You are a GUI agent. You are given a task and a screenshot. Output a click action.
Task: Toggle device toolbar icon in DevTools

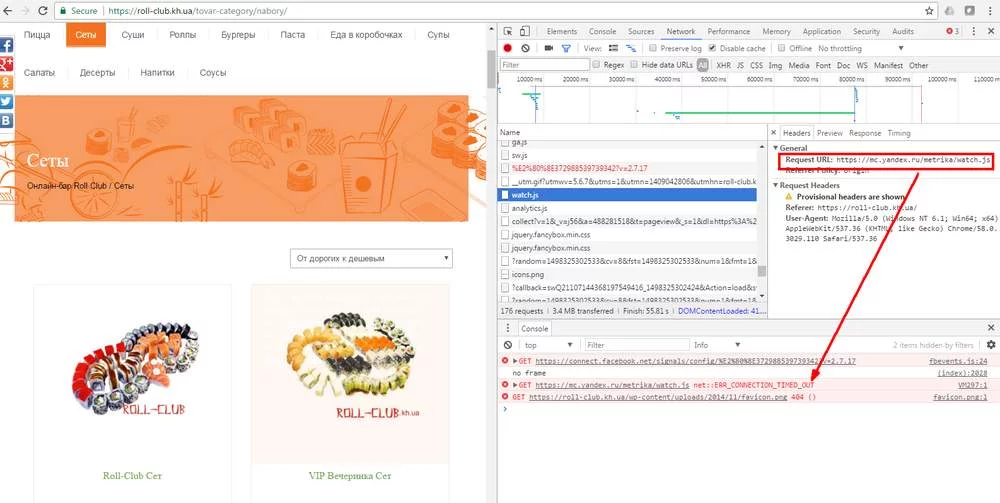(x=524, y=31)
